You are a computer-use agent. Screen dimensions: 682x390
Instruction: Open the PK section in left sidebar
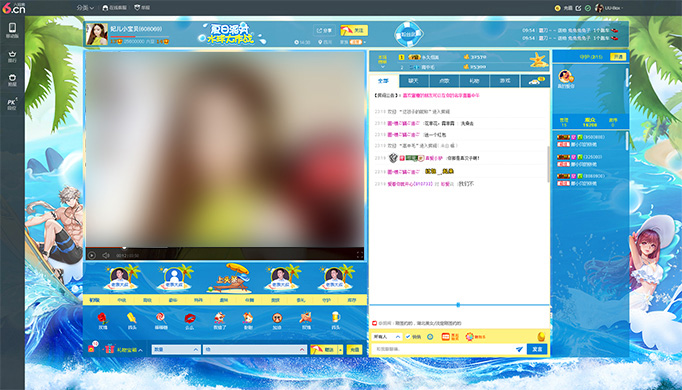click(12, 103)
